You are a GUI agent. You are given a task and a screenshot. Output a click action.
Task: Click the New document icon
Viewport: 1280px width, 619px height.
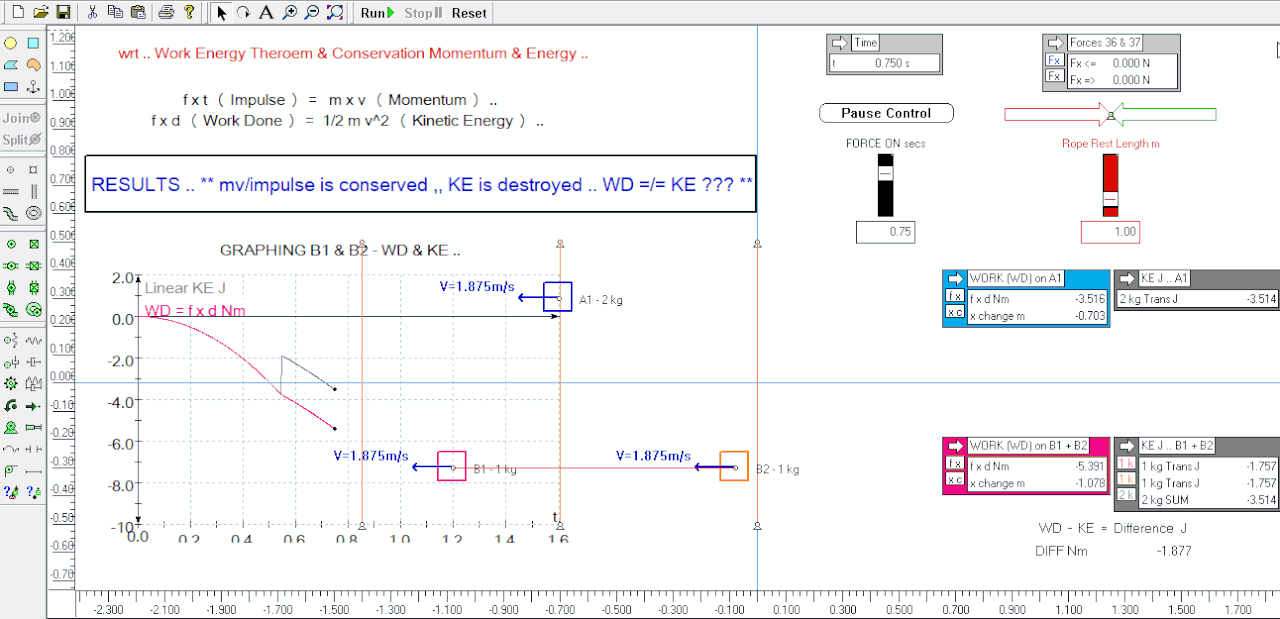[x=17, y=12]
